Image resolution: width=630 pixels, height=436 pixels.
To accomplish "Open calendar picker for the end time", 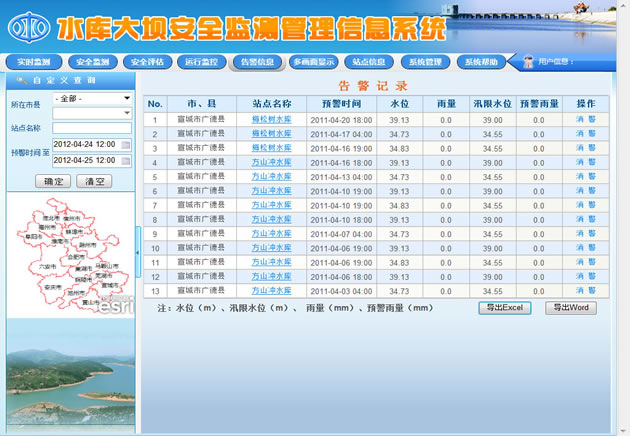I will 126,160.
